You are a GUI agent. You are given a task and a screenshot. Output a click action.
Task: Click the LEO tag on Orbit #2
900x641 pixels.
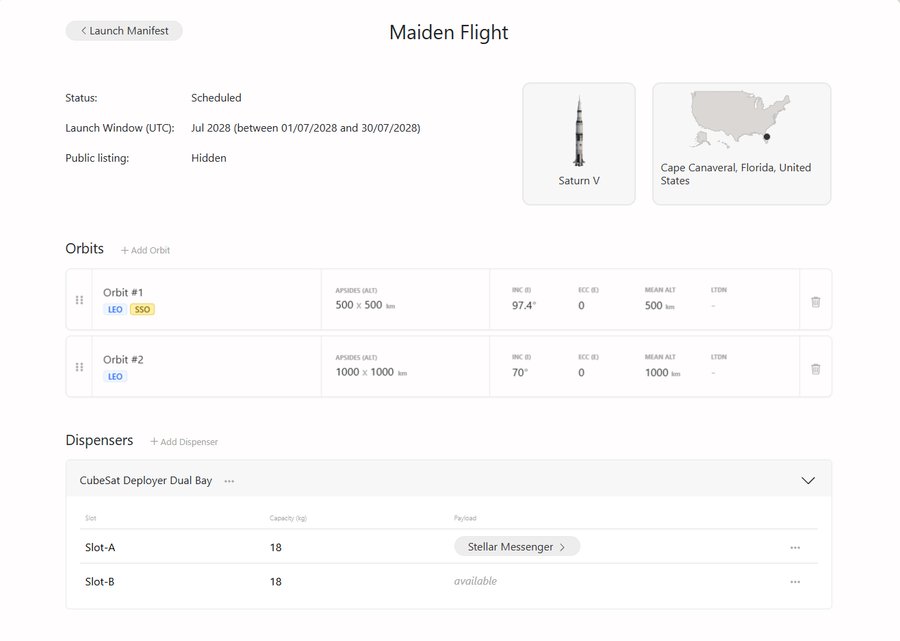(x=115, y=376)
